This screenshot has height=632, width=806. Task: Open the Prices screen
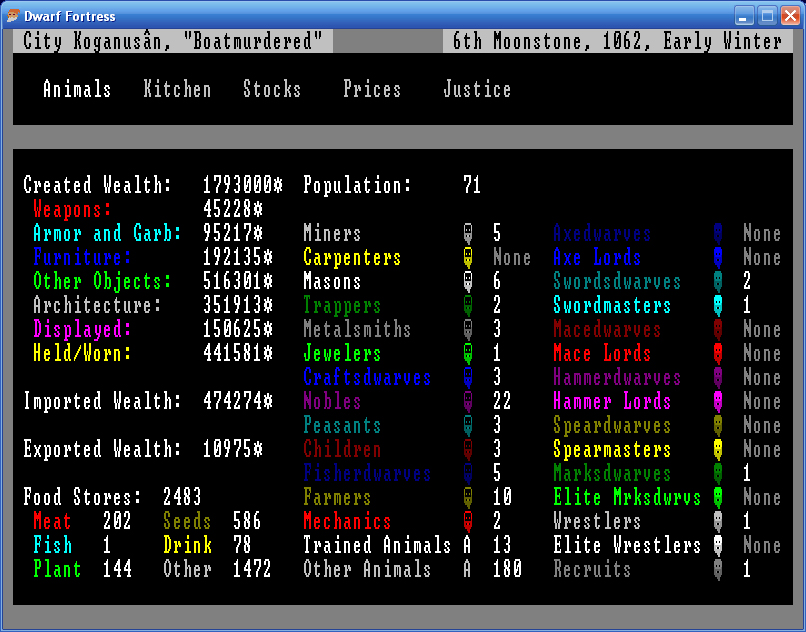coord(372,89)
